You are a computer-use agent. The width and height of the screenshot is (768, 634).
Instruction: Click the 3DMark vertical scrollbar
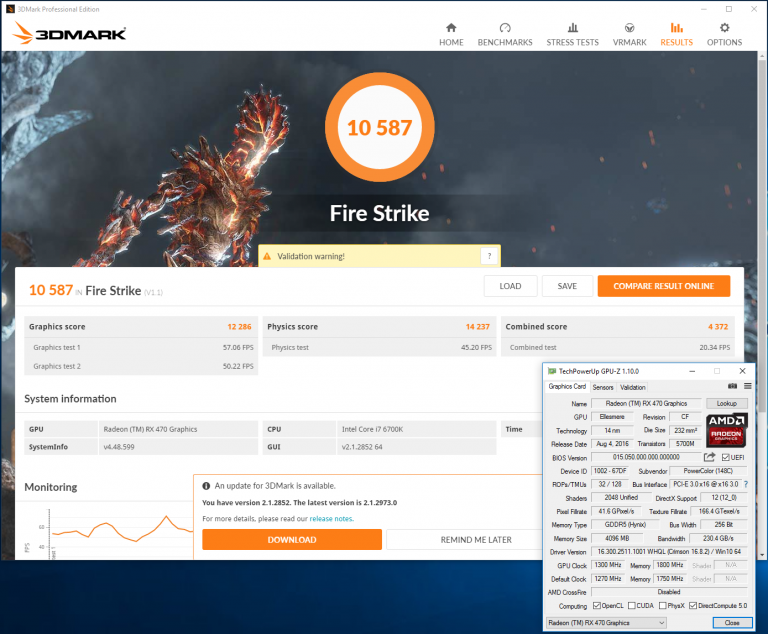[763, 235]
